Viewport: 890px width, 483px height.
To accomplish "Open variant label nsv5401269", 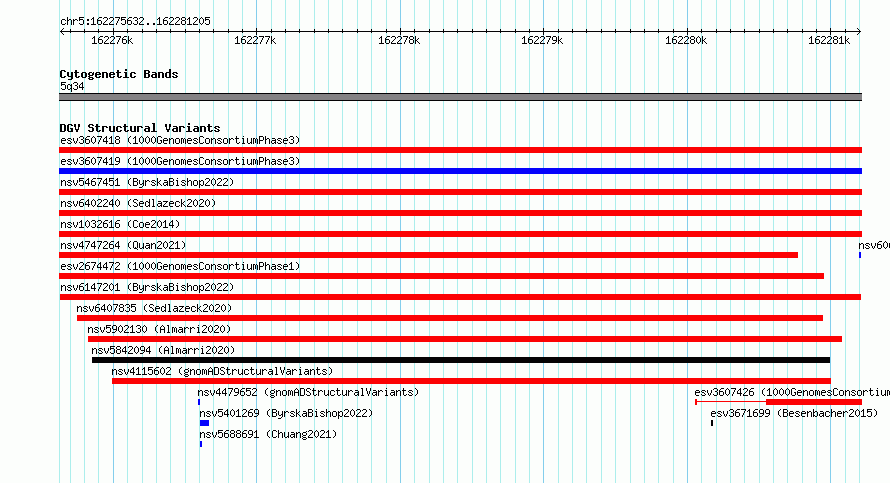I will (286, 413).
